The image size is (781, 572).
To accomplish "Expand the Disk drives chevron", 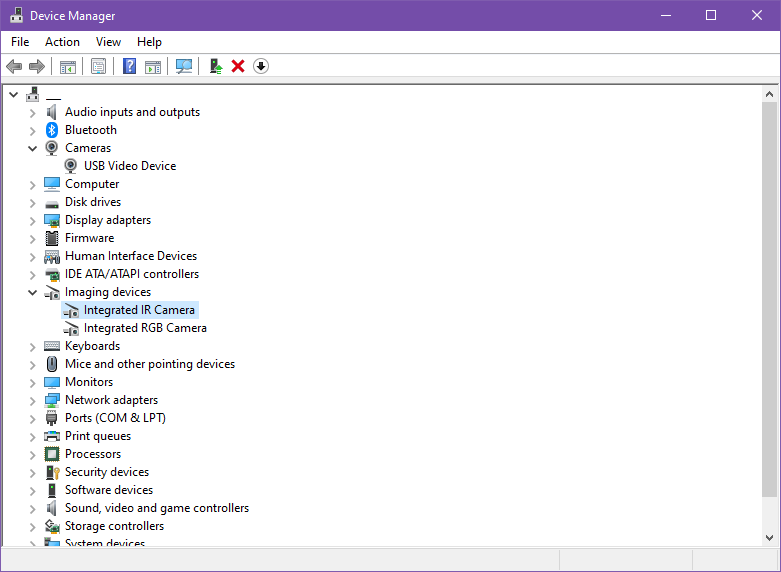I will (x=32, y=203).
